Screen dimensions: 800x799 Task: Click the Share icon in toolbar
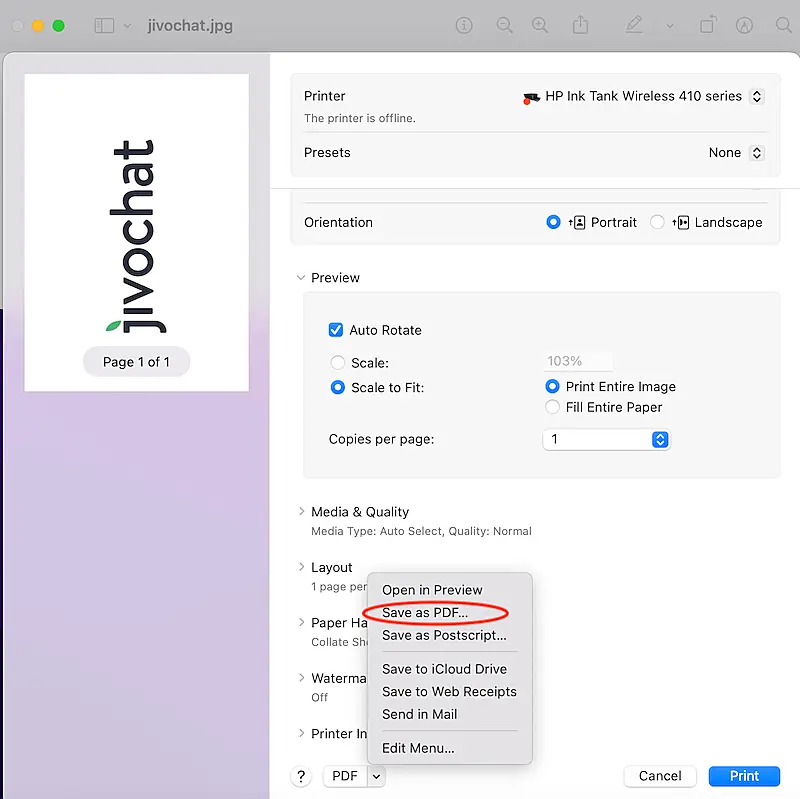click(580, 26)
